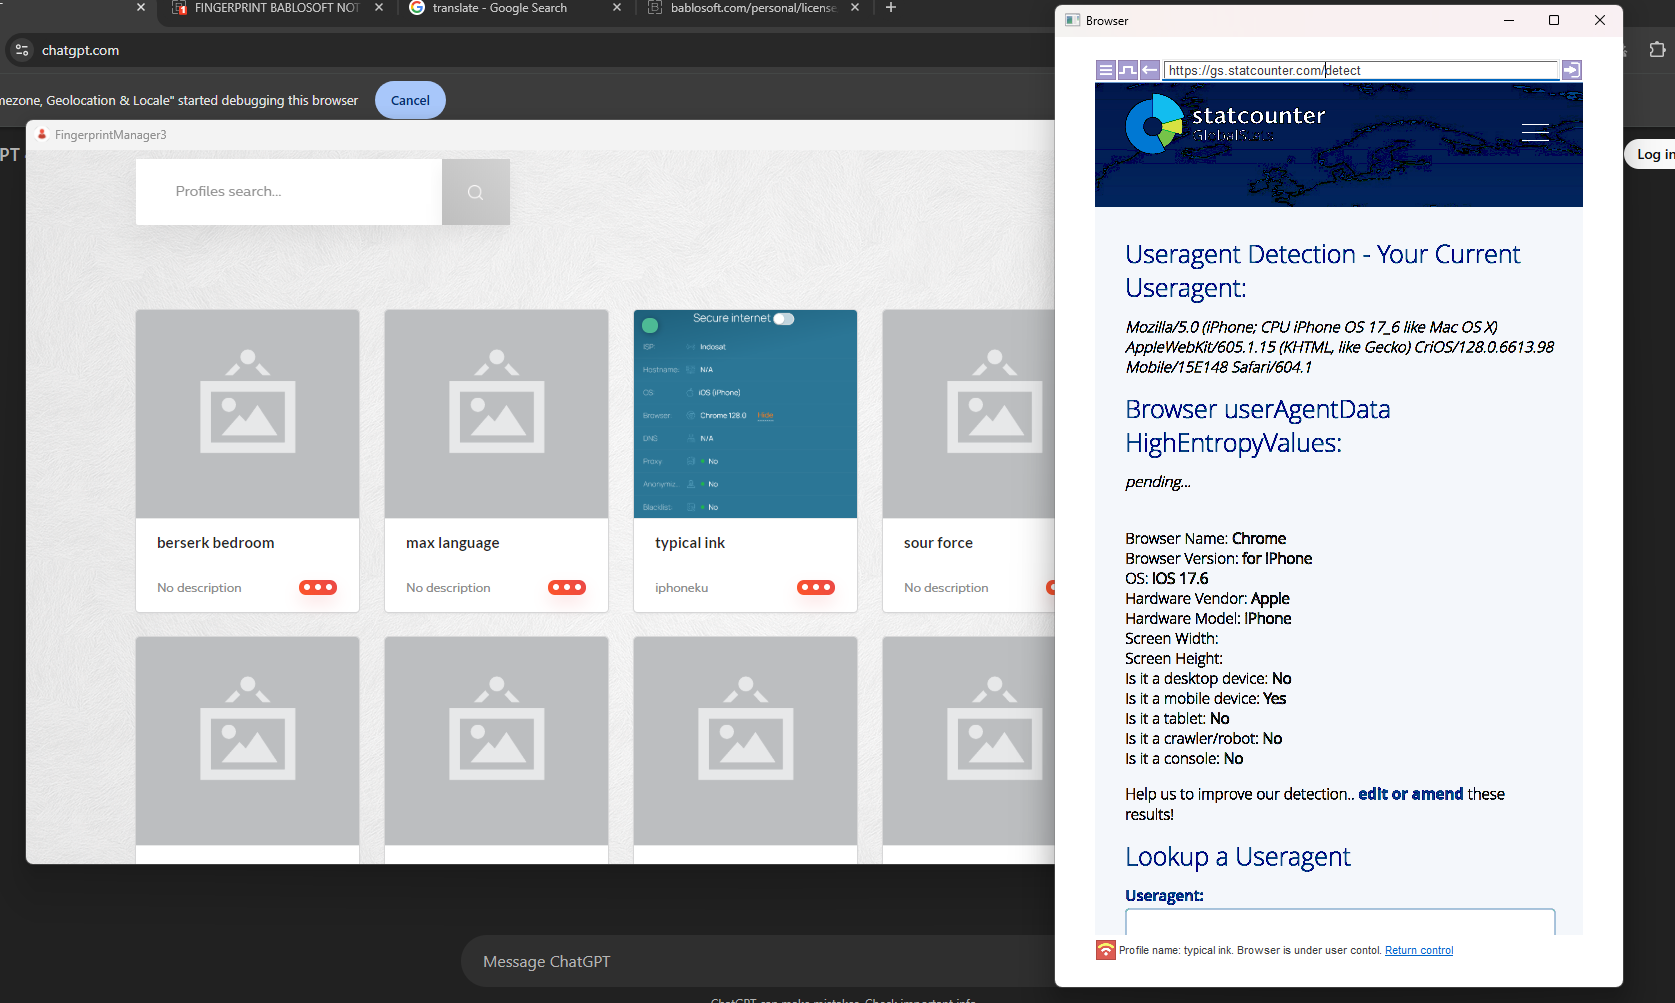Screen dimensions: 1675x1003
Task: Open the options menu for typical ink profile
Action: point(815,588)
